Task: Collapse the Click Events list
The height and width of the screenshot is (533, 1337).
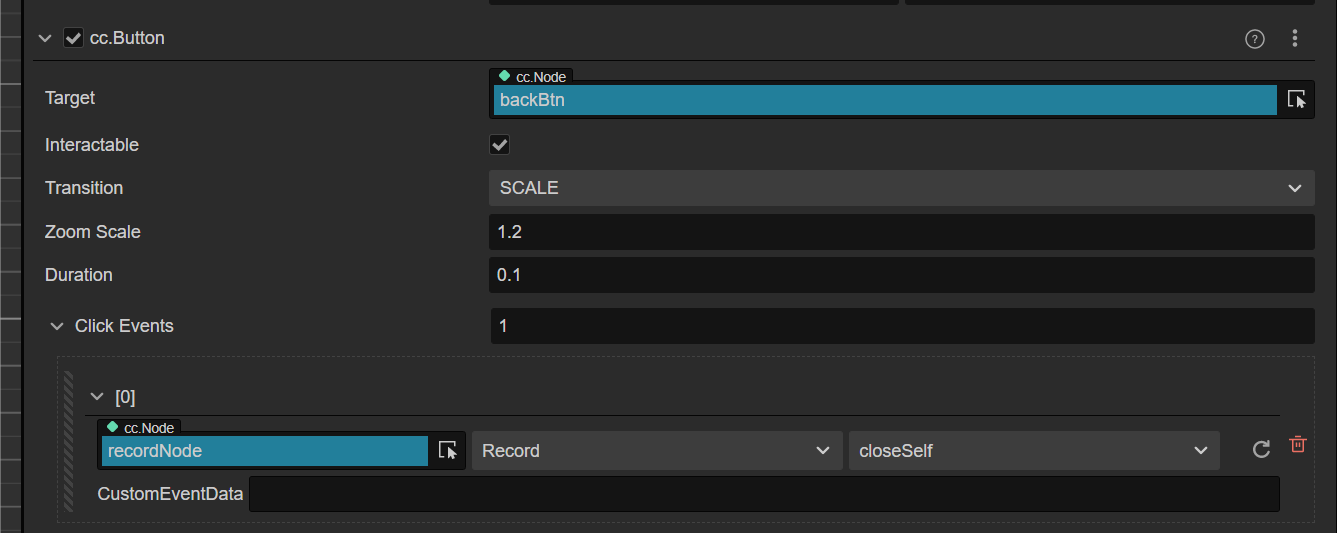Action: (56, 326)
